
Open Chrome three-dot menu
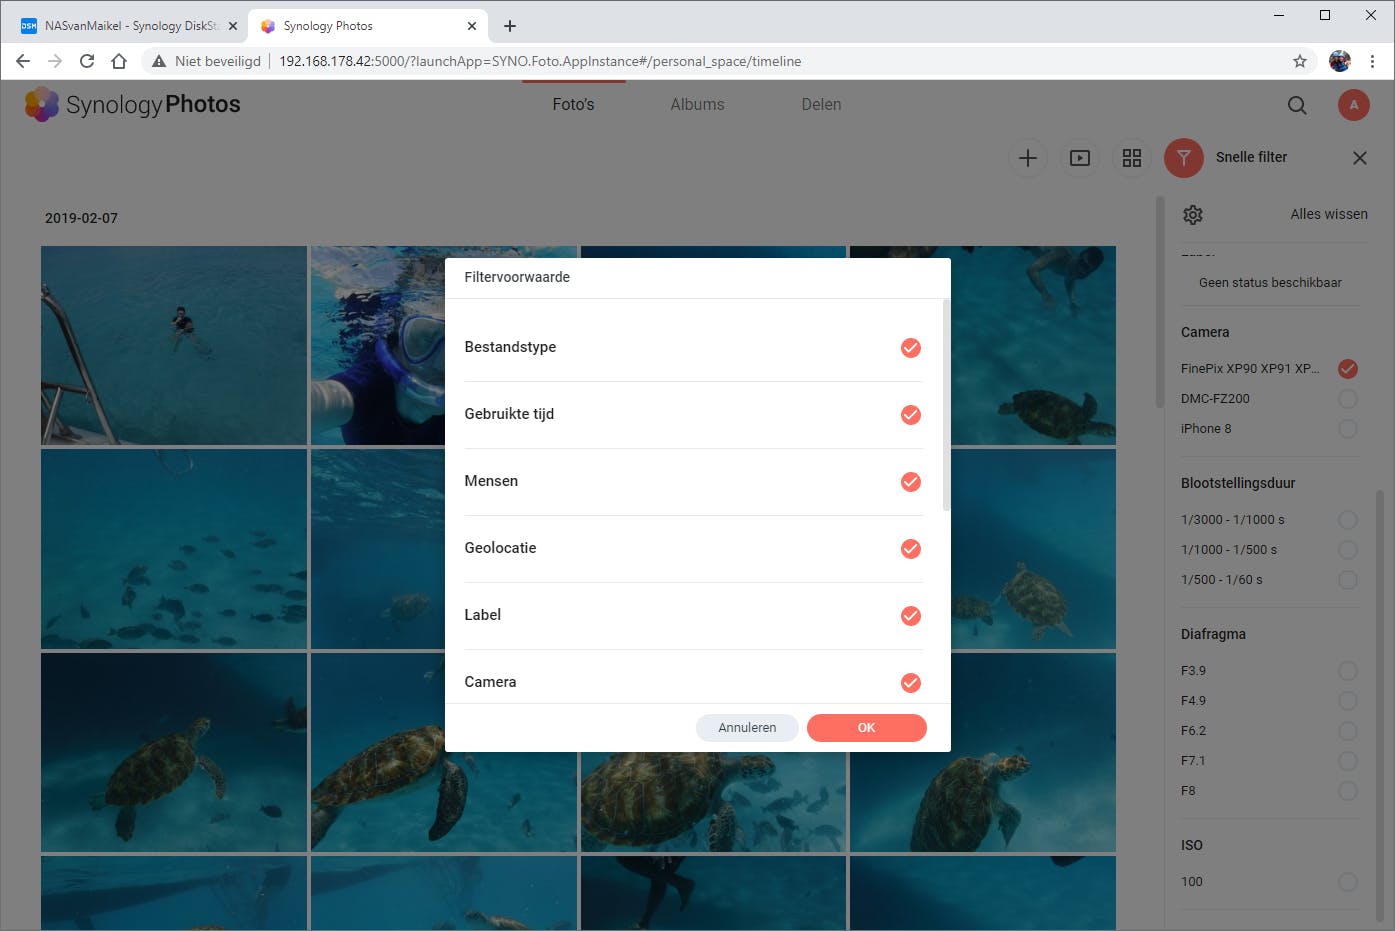point(1373,61)
